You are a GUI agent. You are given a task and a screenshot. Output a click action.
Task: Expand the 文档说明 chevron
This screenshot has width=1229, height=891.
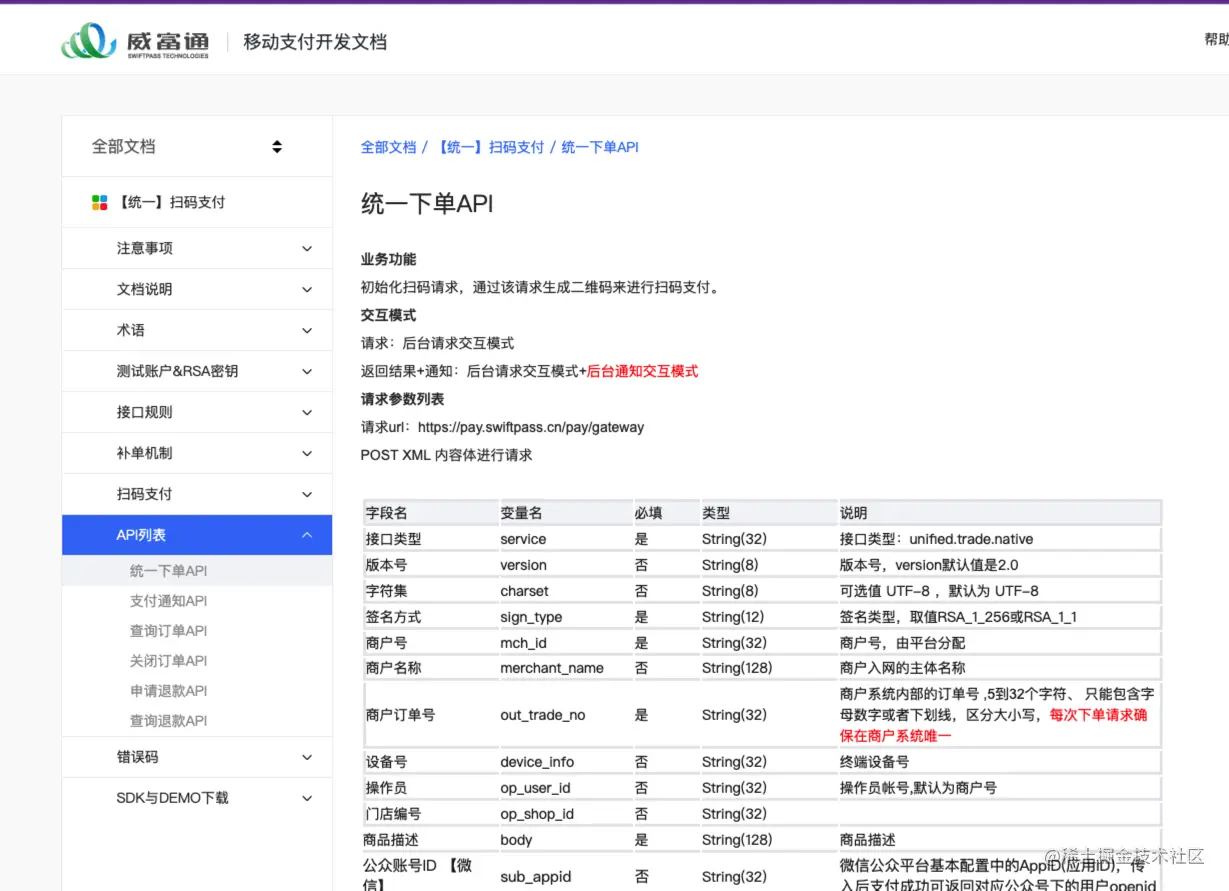[307, 289]
